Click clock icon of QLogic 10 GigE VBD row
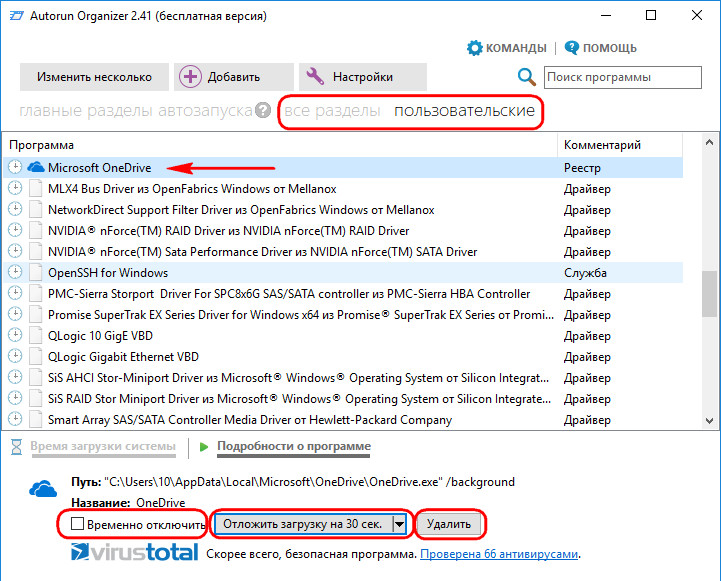Screen dimensions: 721x581 click(x=15, y=336)
